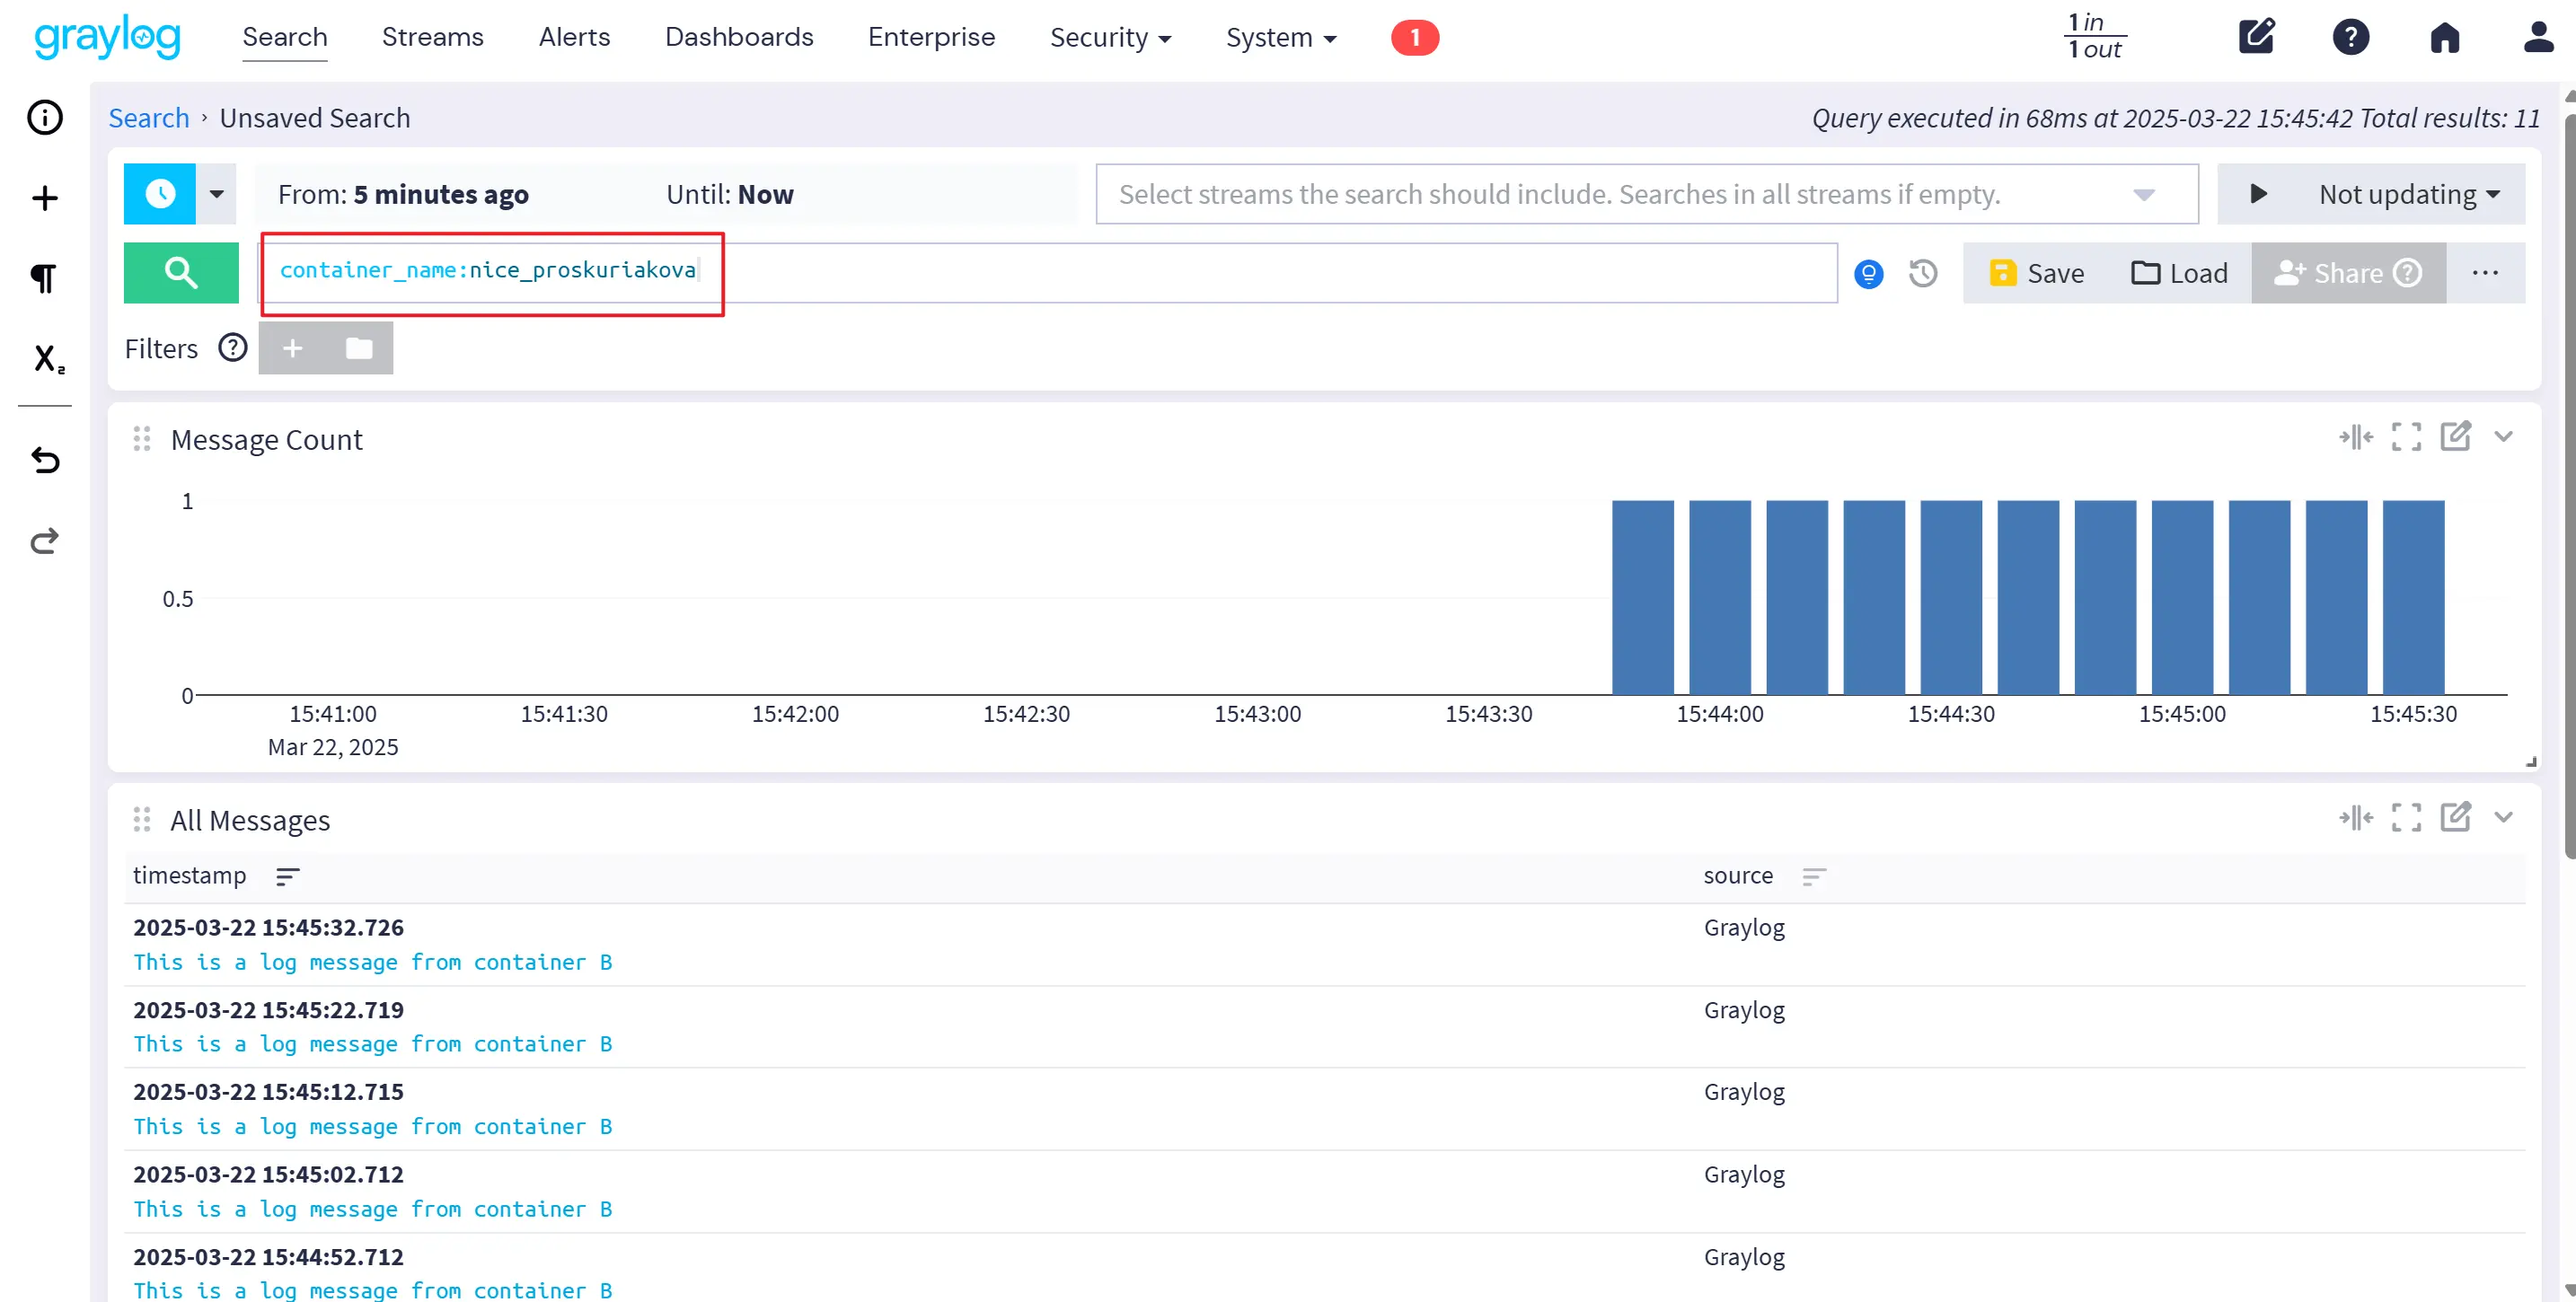Image resolution: width=2576 pixels, height=1302 pixels.
Task: Go to the Enterprise tab
Action: click(931, 37)
